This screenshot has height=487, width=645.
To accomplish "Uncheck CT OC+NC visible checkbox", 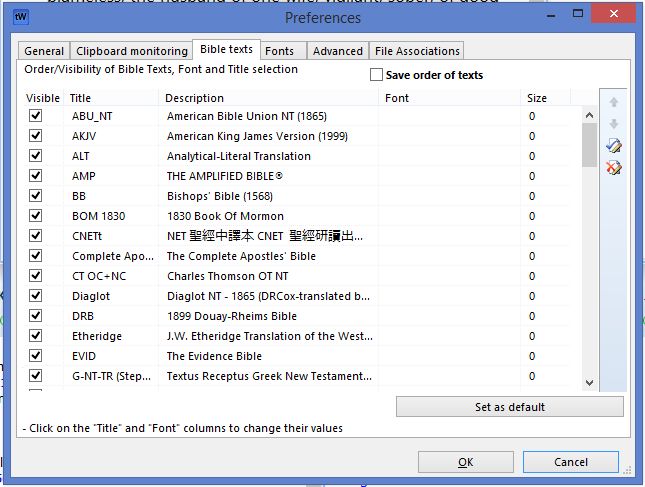I will [x=35, y=276].
